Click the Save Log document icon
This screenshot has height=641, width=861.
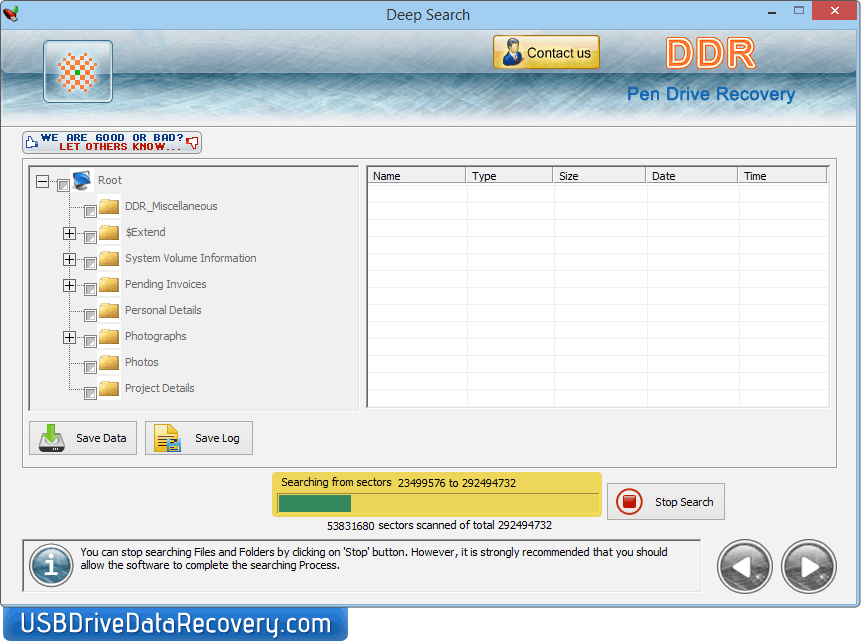[x=166, y=438]
